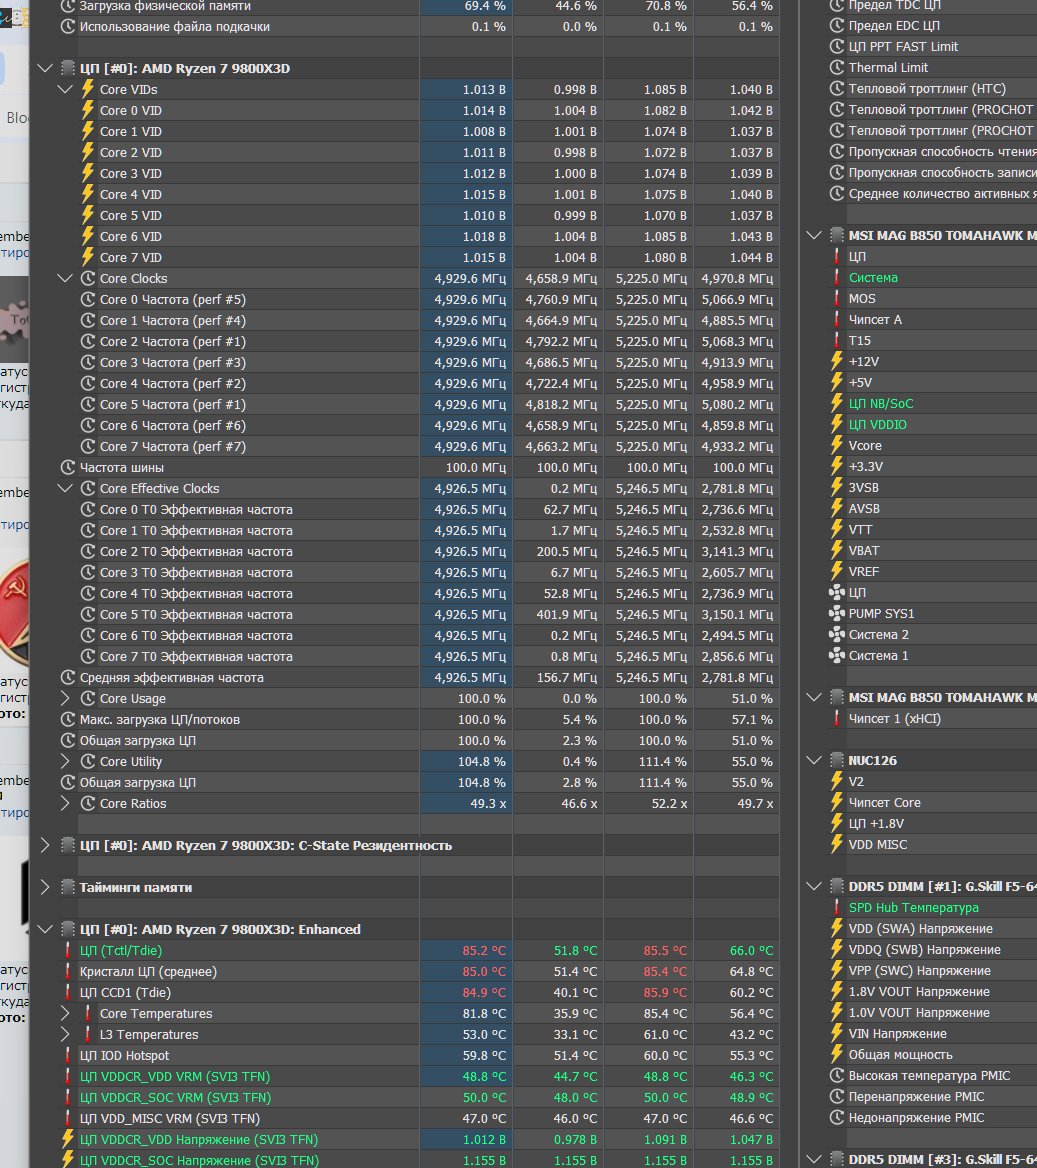The height and width of the screenshot is (1168, 1037).
Task: Click the fan icon next to PUMP SYS1
Action: [x=837, y=614]
